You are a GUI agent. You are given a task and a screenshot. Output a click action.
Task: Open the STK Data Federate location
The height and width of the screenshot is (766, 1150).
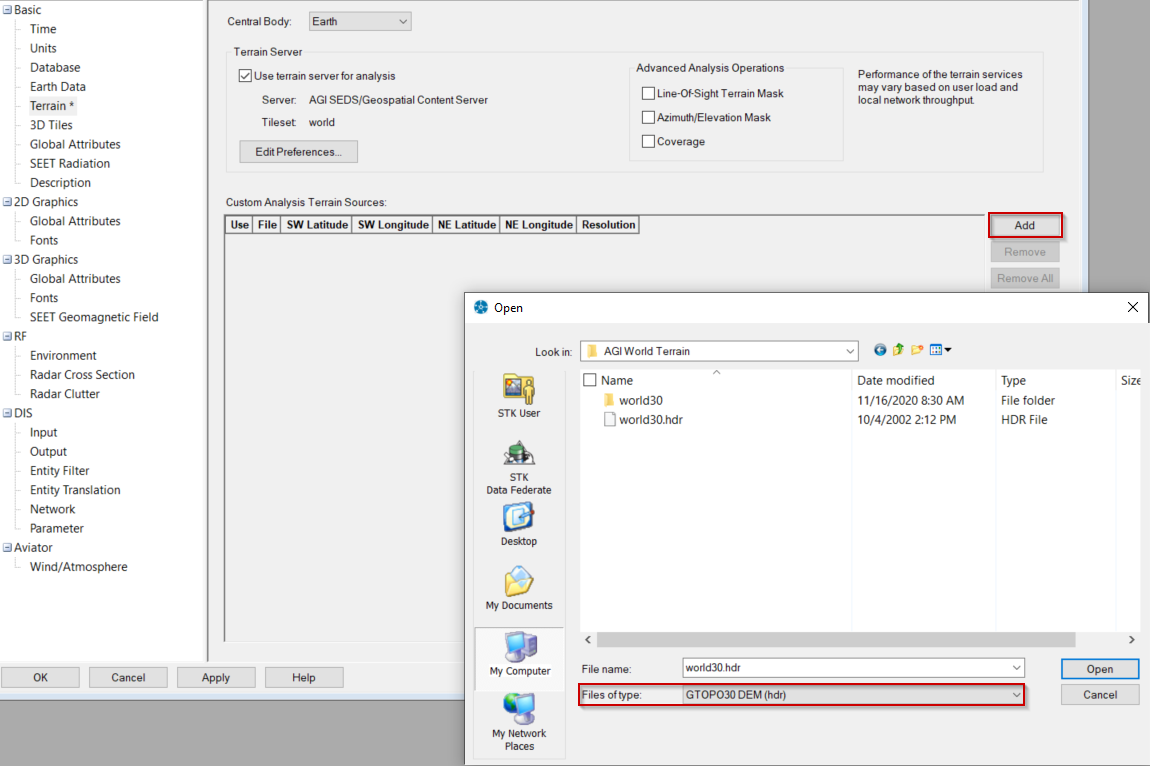click(518, 467)
